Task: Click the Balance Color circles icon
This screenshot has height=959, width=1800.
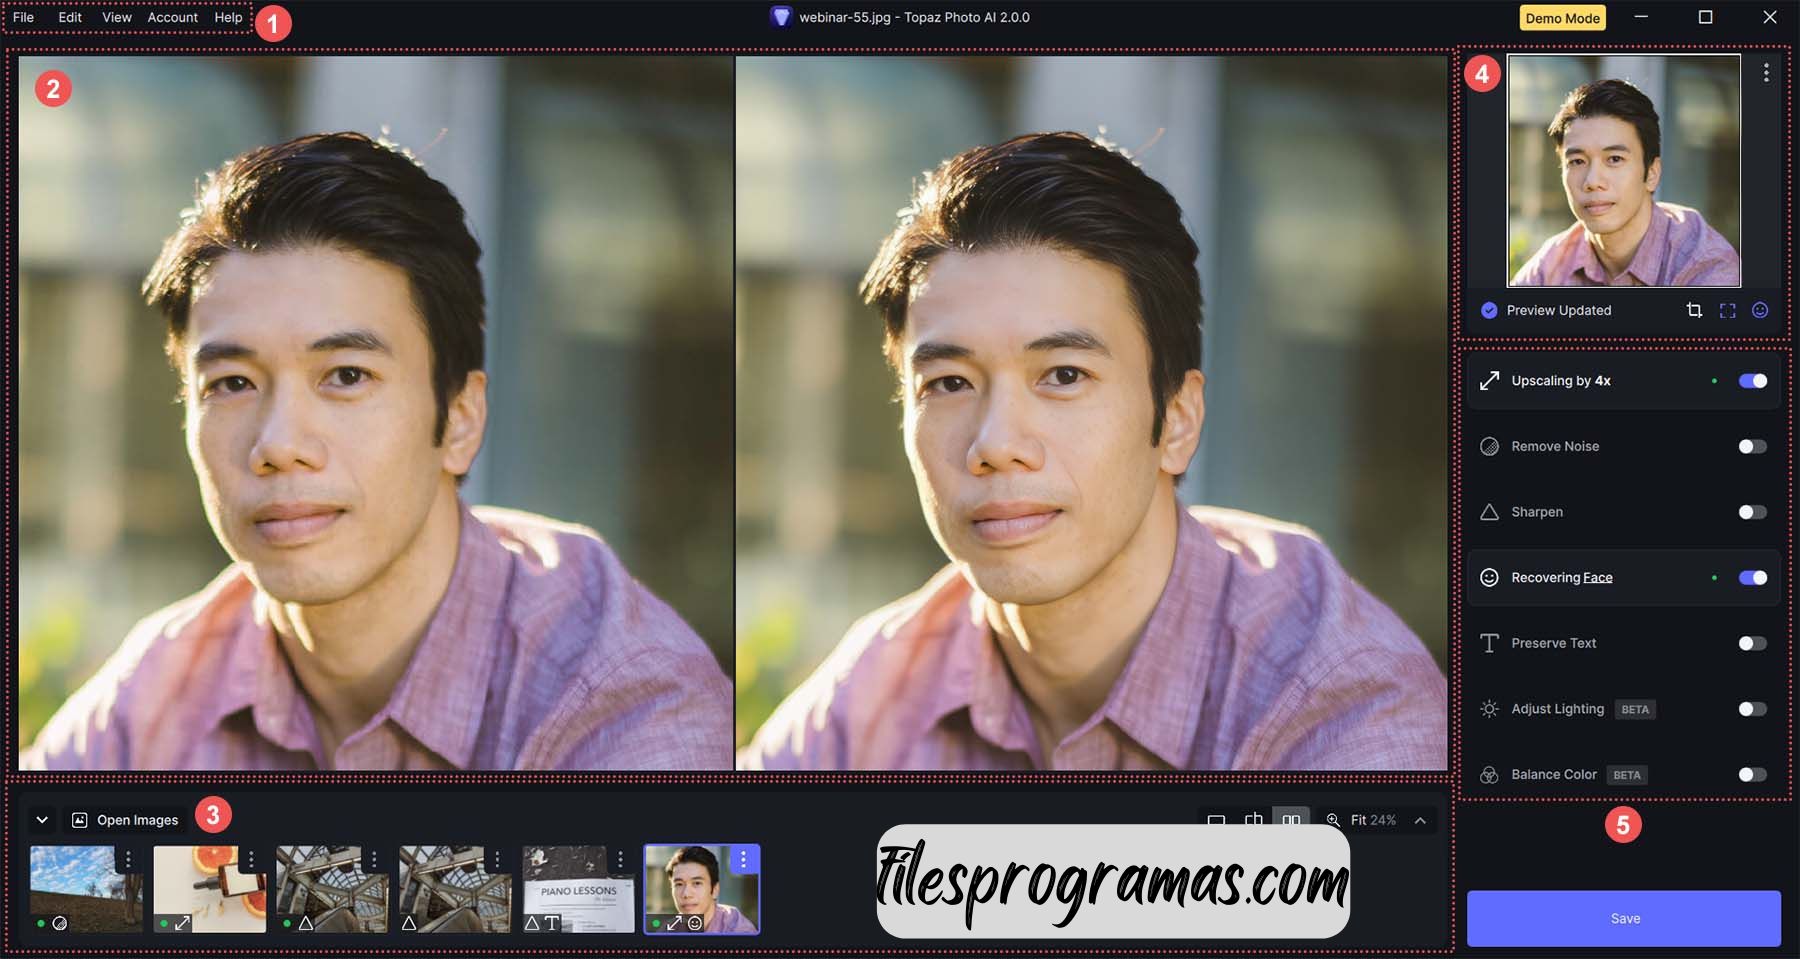Action: point(1489,775)
